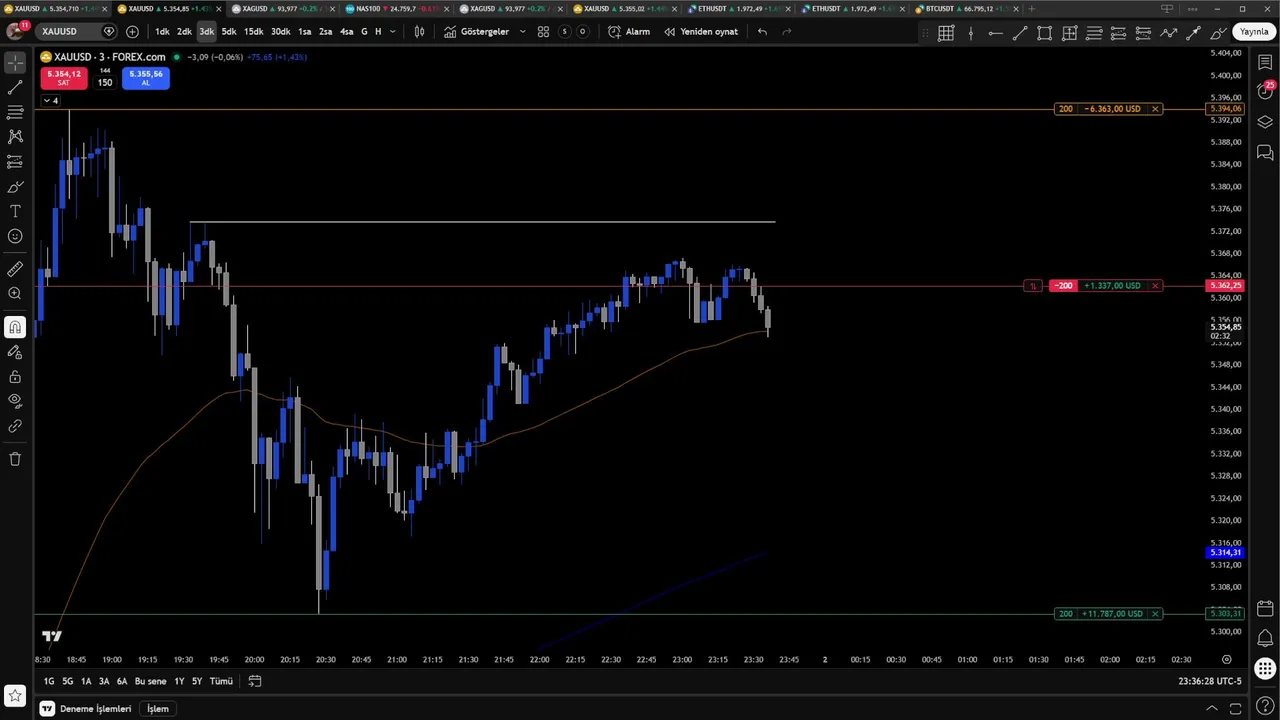Click the Alarm button
1280x720 pixels.
[629, 32]
